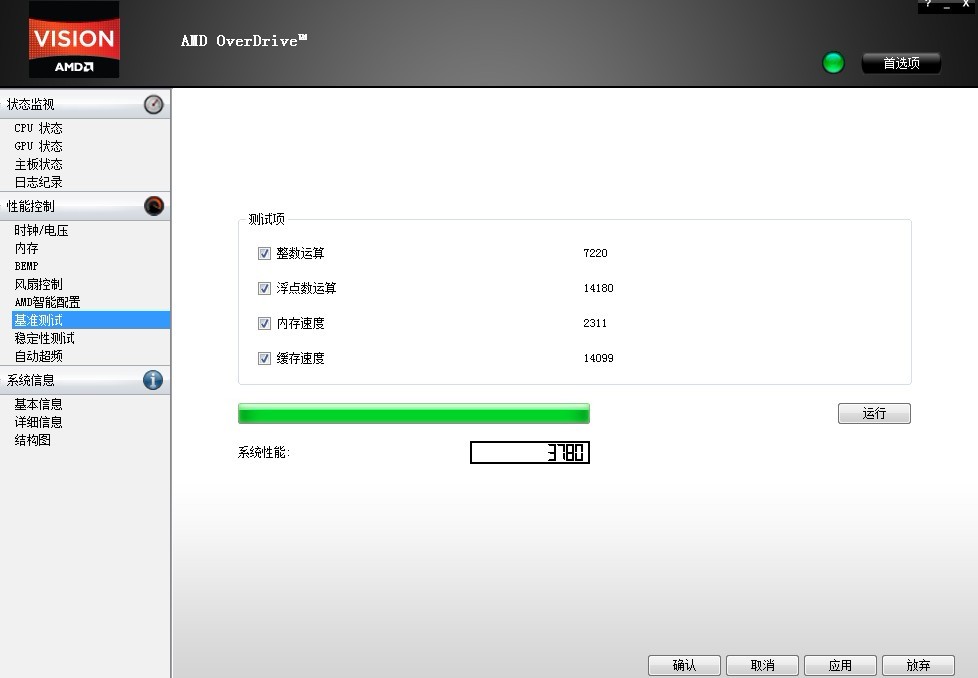Click the 首选项 preferences button
Viewport: 978px width, 678px height.
901,63
